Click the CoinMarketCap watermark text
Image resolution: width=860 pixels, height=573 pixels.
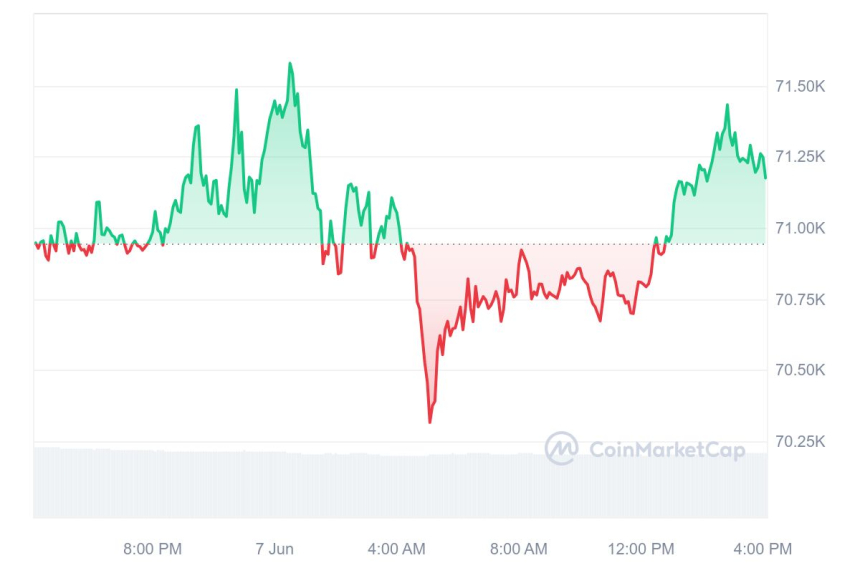[x=664, y=450]
